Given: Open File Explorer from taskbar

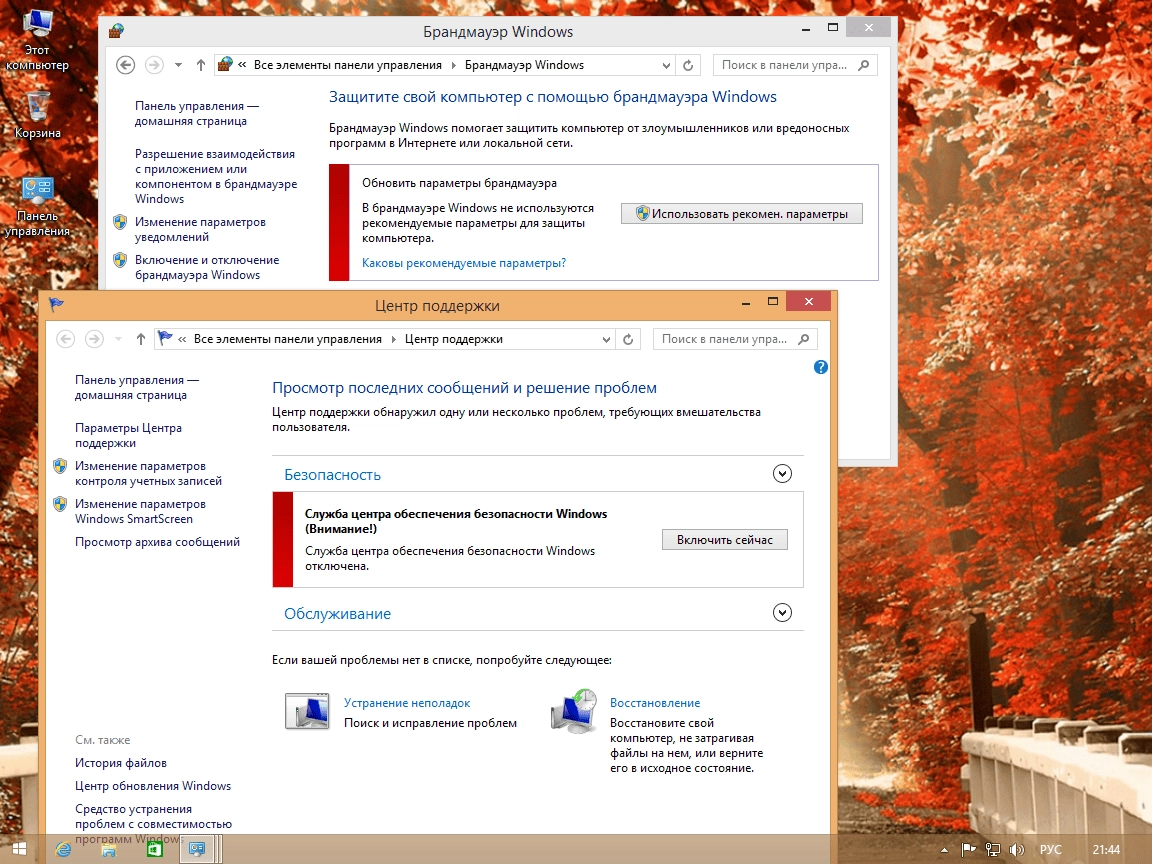Looking at the screenshot, I should (109, 849).
